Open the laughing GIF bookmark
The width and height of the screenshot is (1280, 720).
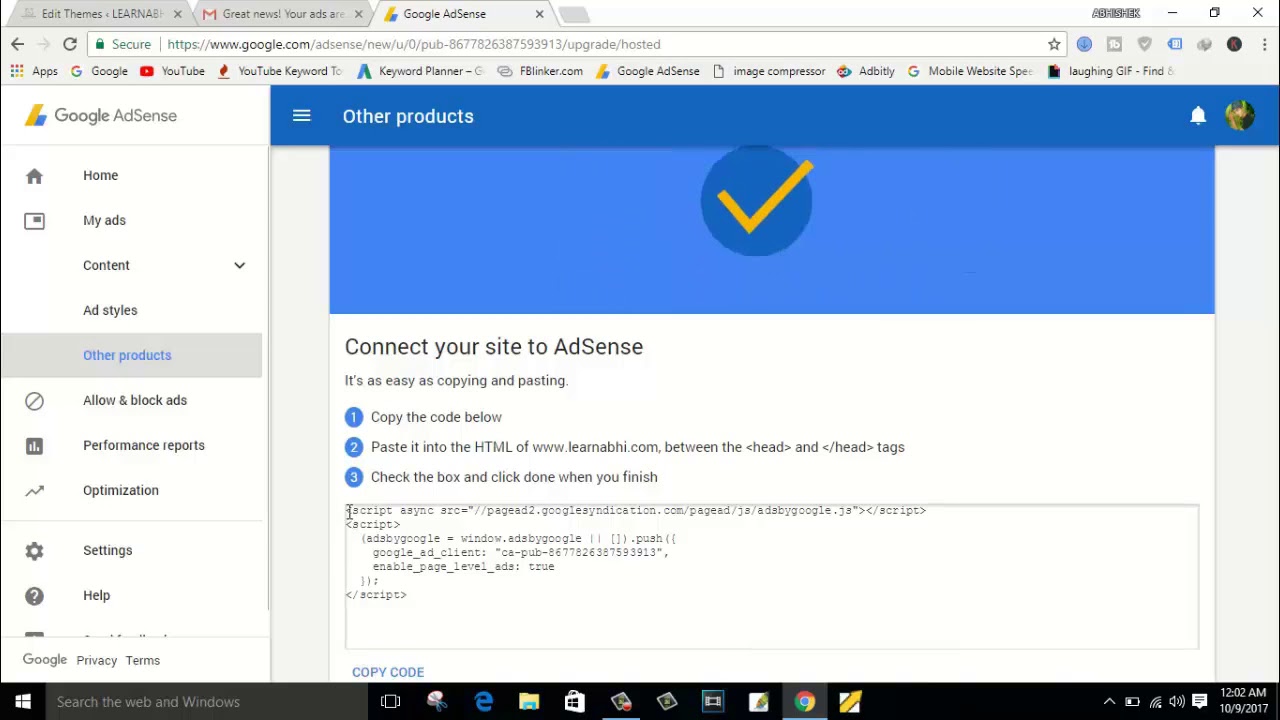click(x=1110, y=71)
